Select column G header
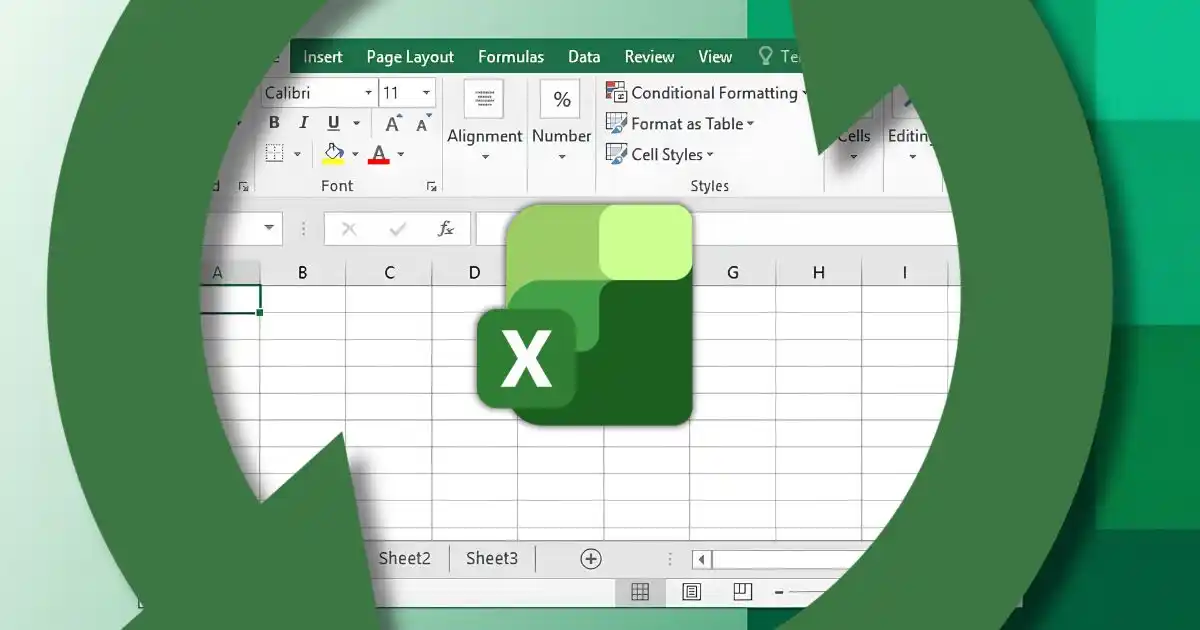Viewport: 1200px width, 630px height. click(733, 272)
